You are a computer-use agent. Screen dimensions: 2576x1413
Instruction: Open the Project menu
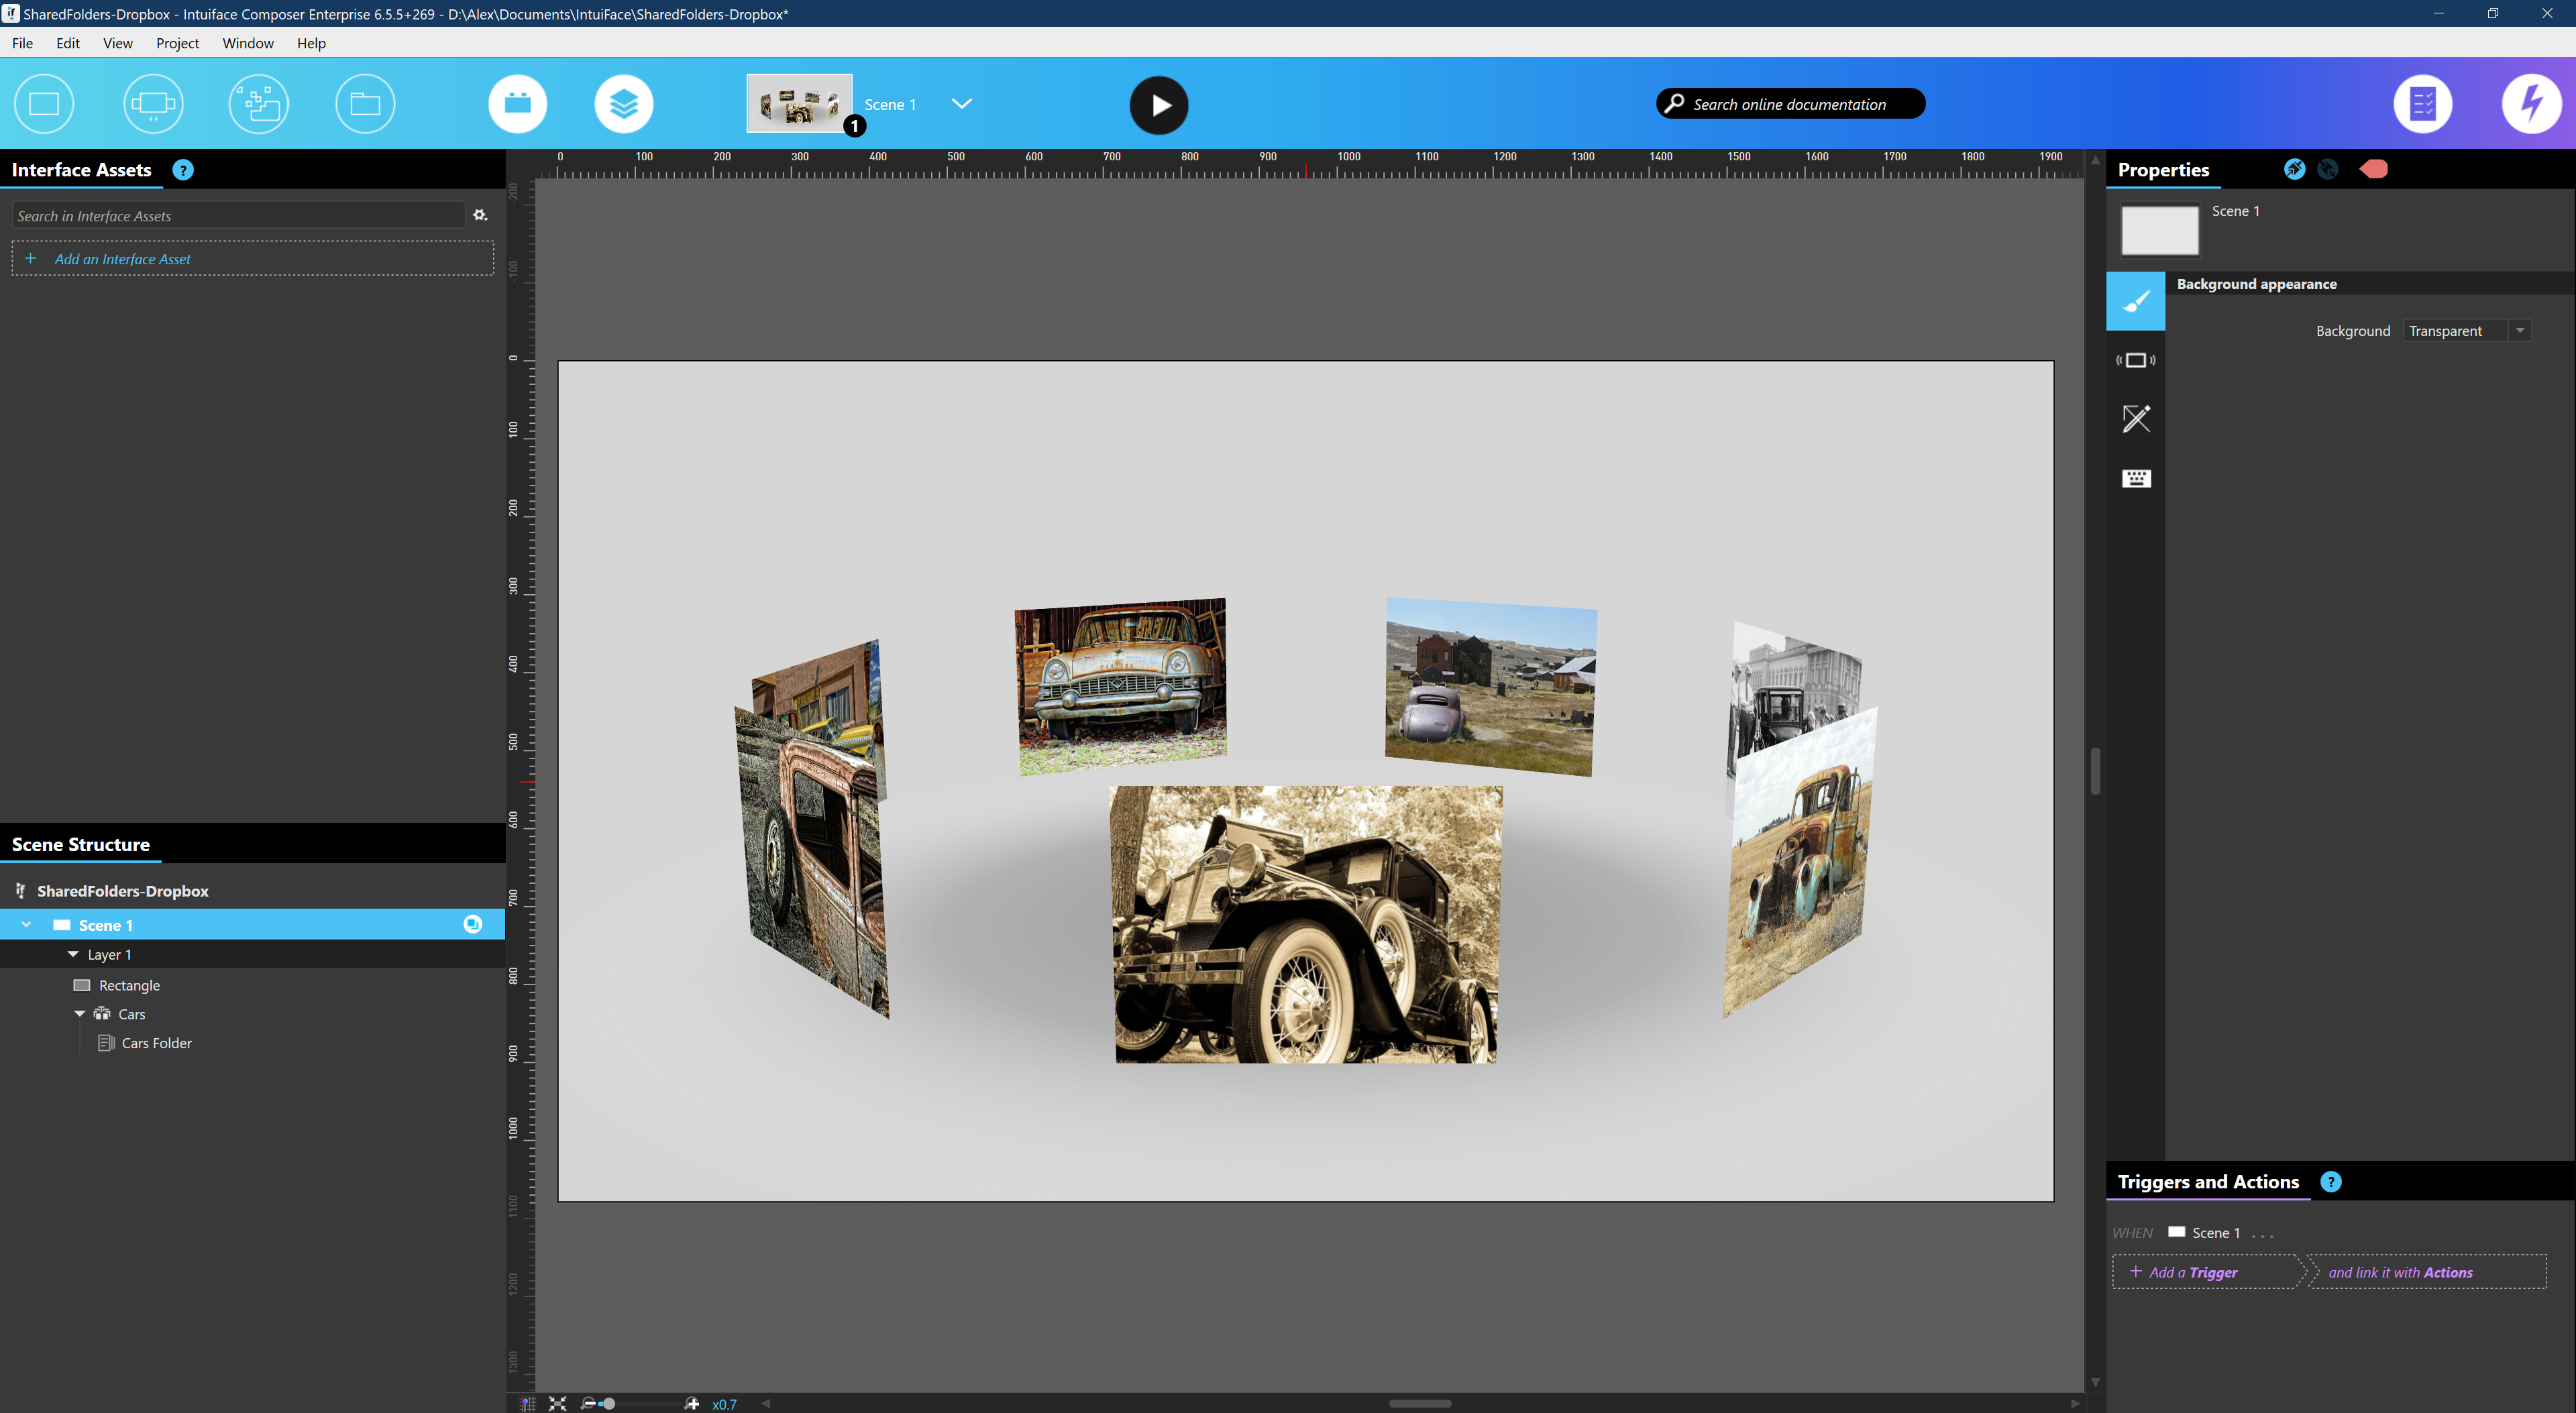pyautogui.click(x=177, y=43)
